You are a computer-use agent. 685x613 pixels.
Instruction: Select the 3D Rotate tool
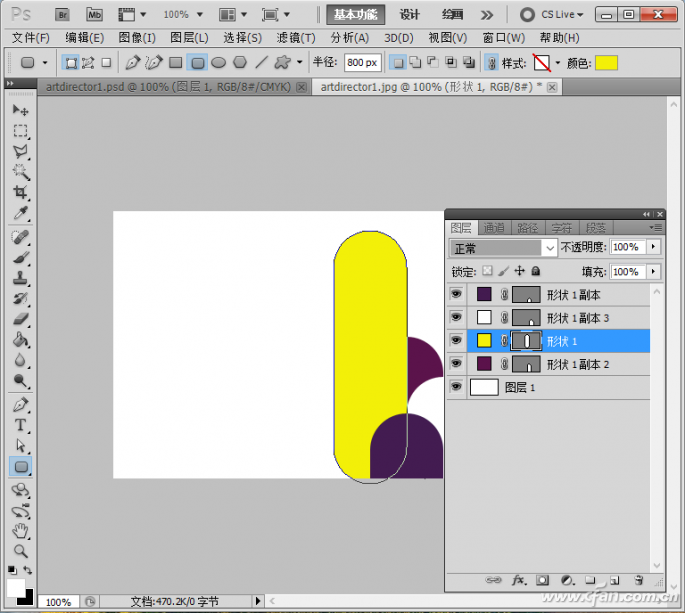coord(20,490)
